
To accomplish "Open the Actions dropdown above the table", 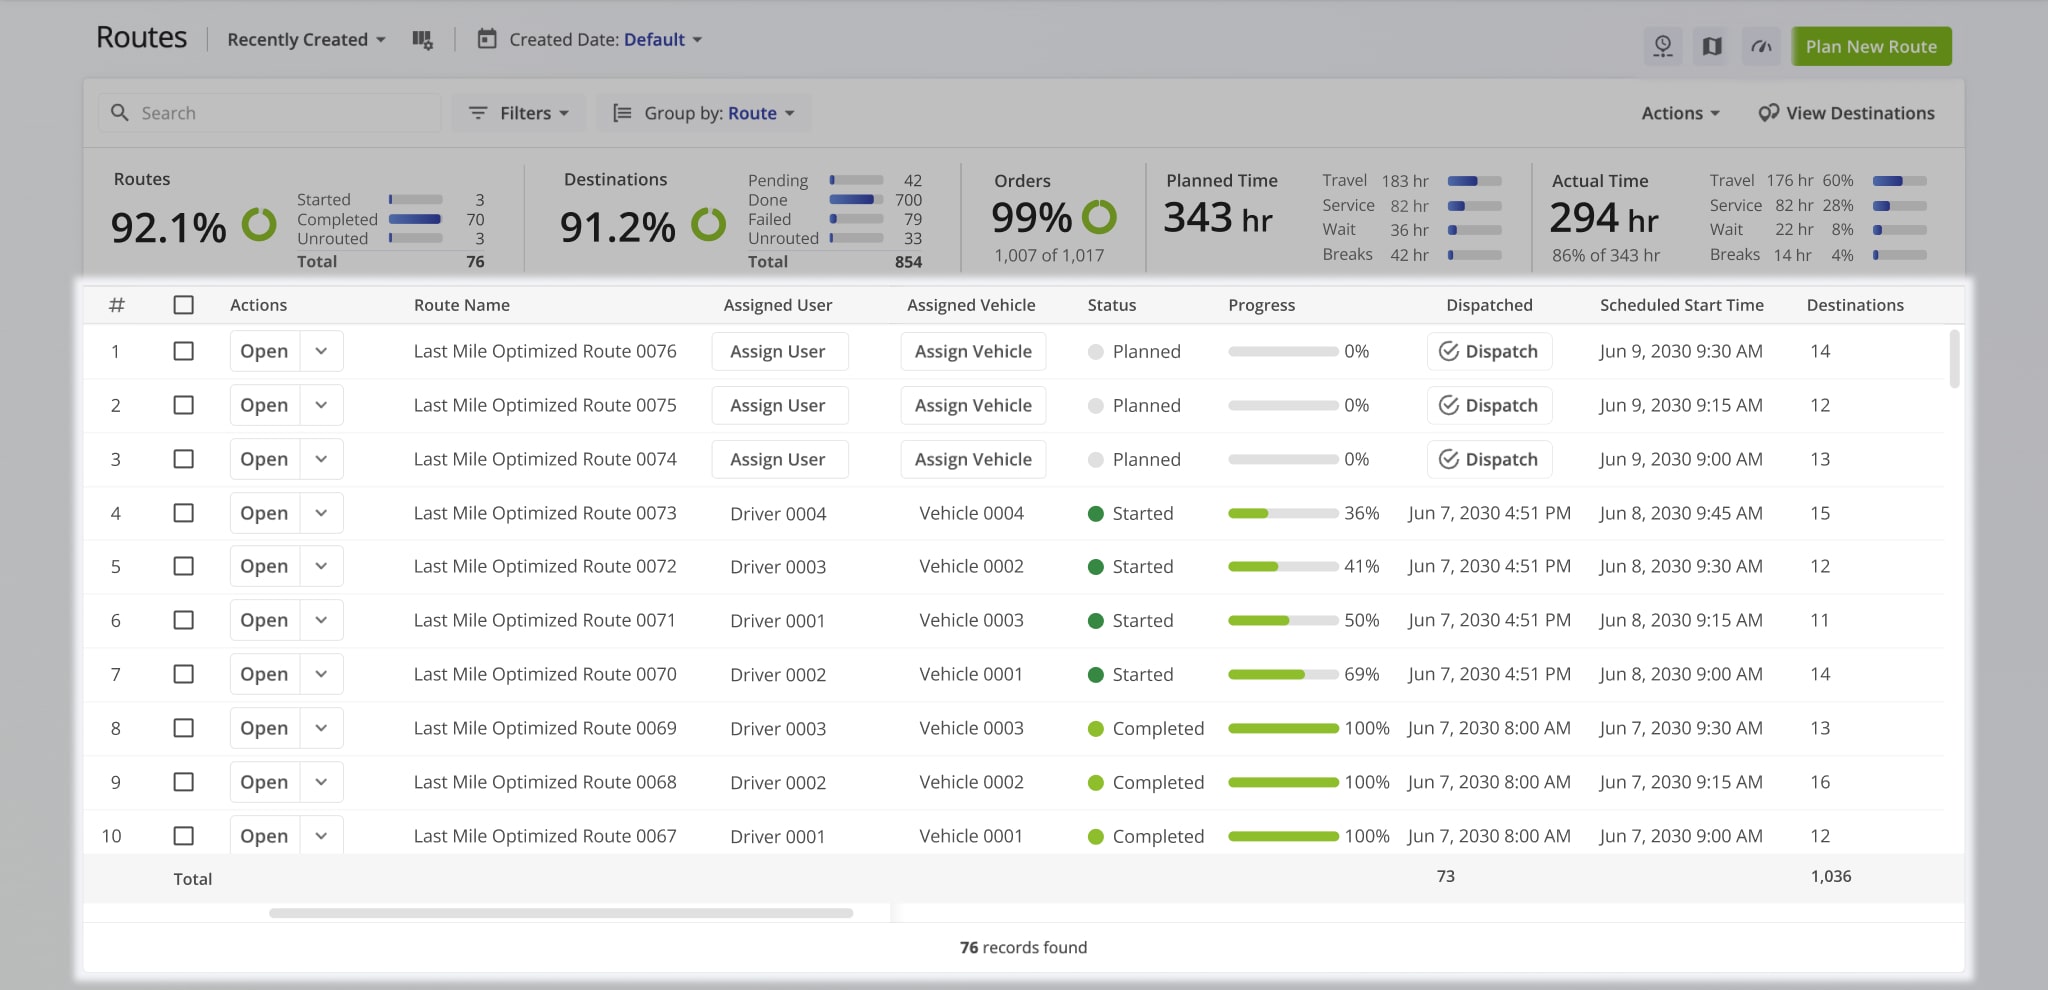I will [x=1680, y=112].
